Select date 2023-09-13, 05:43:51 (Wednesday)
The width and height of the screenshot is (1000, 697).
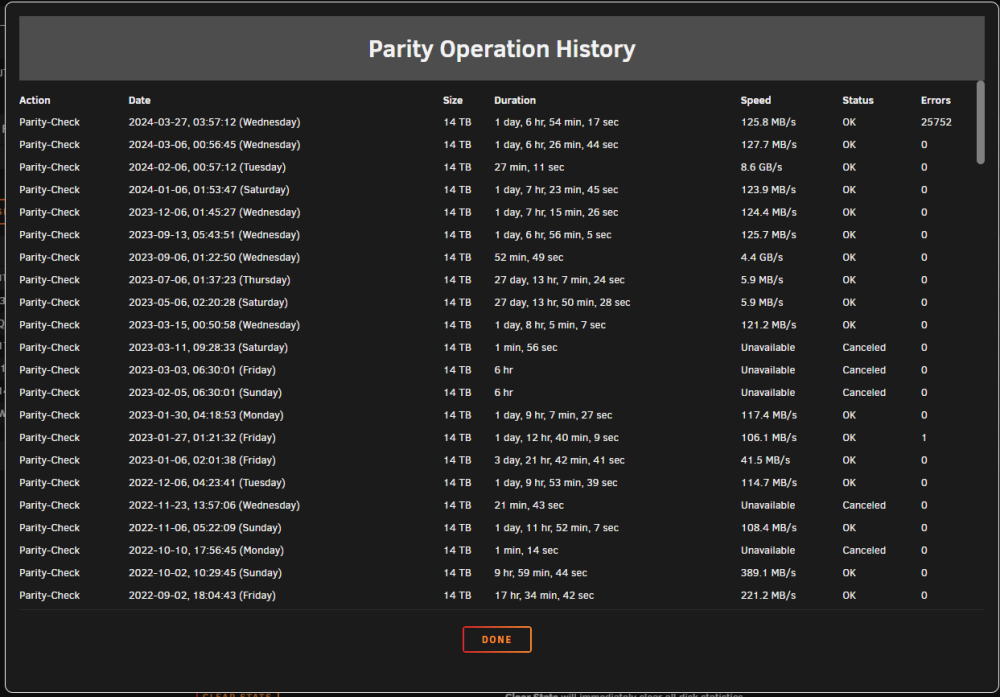(214, 235)
